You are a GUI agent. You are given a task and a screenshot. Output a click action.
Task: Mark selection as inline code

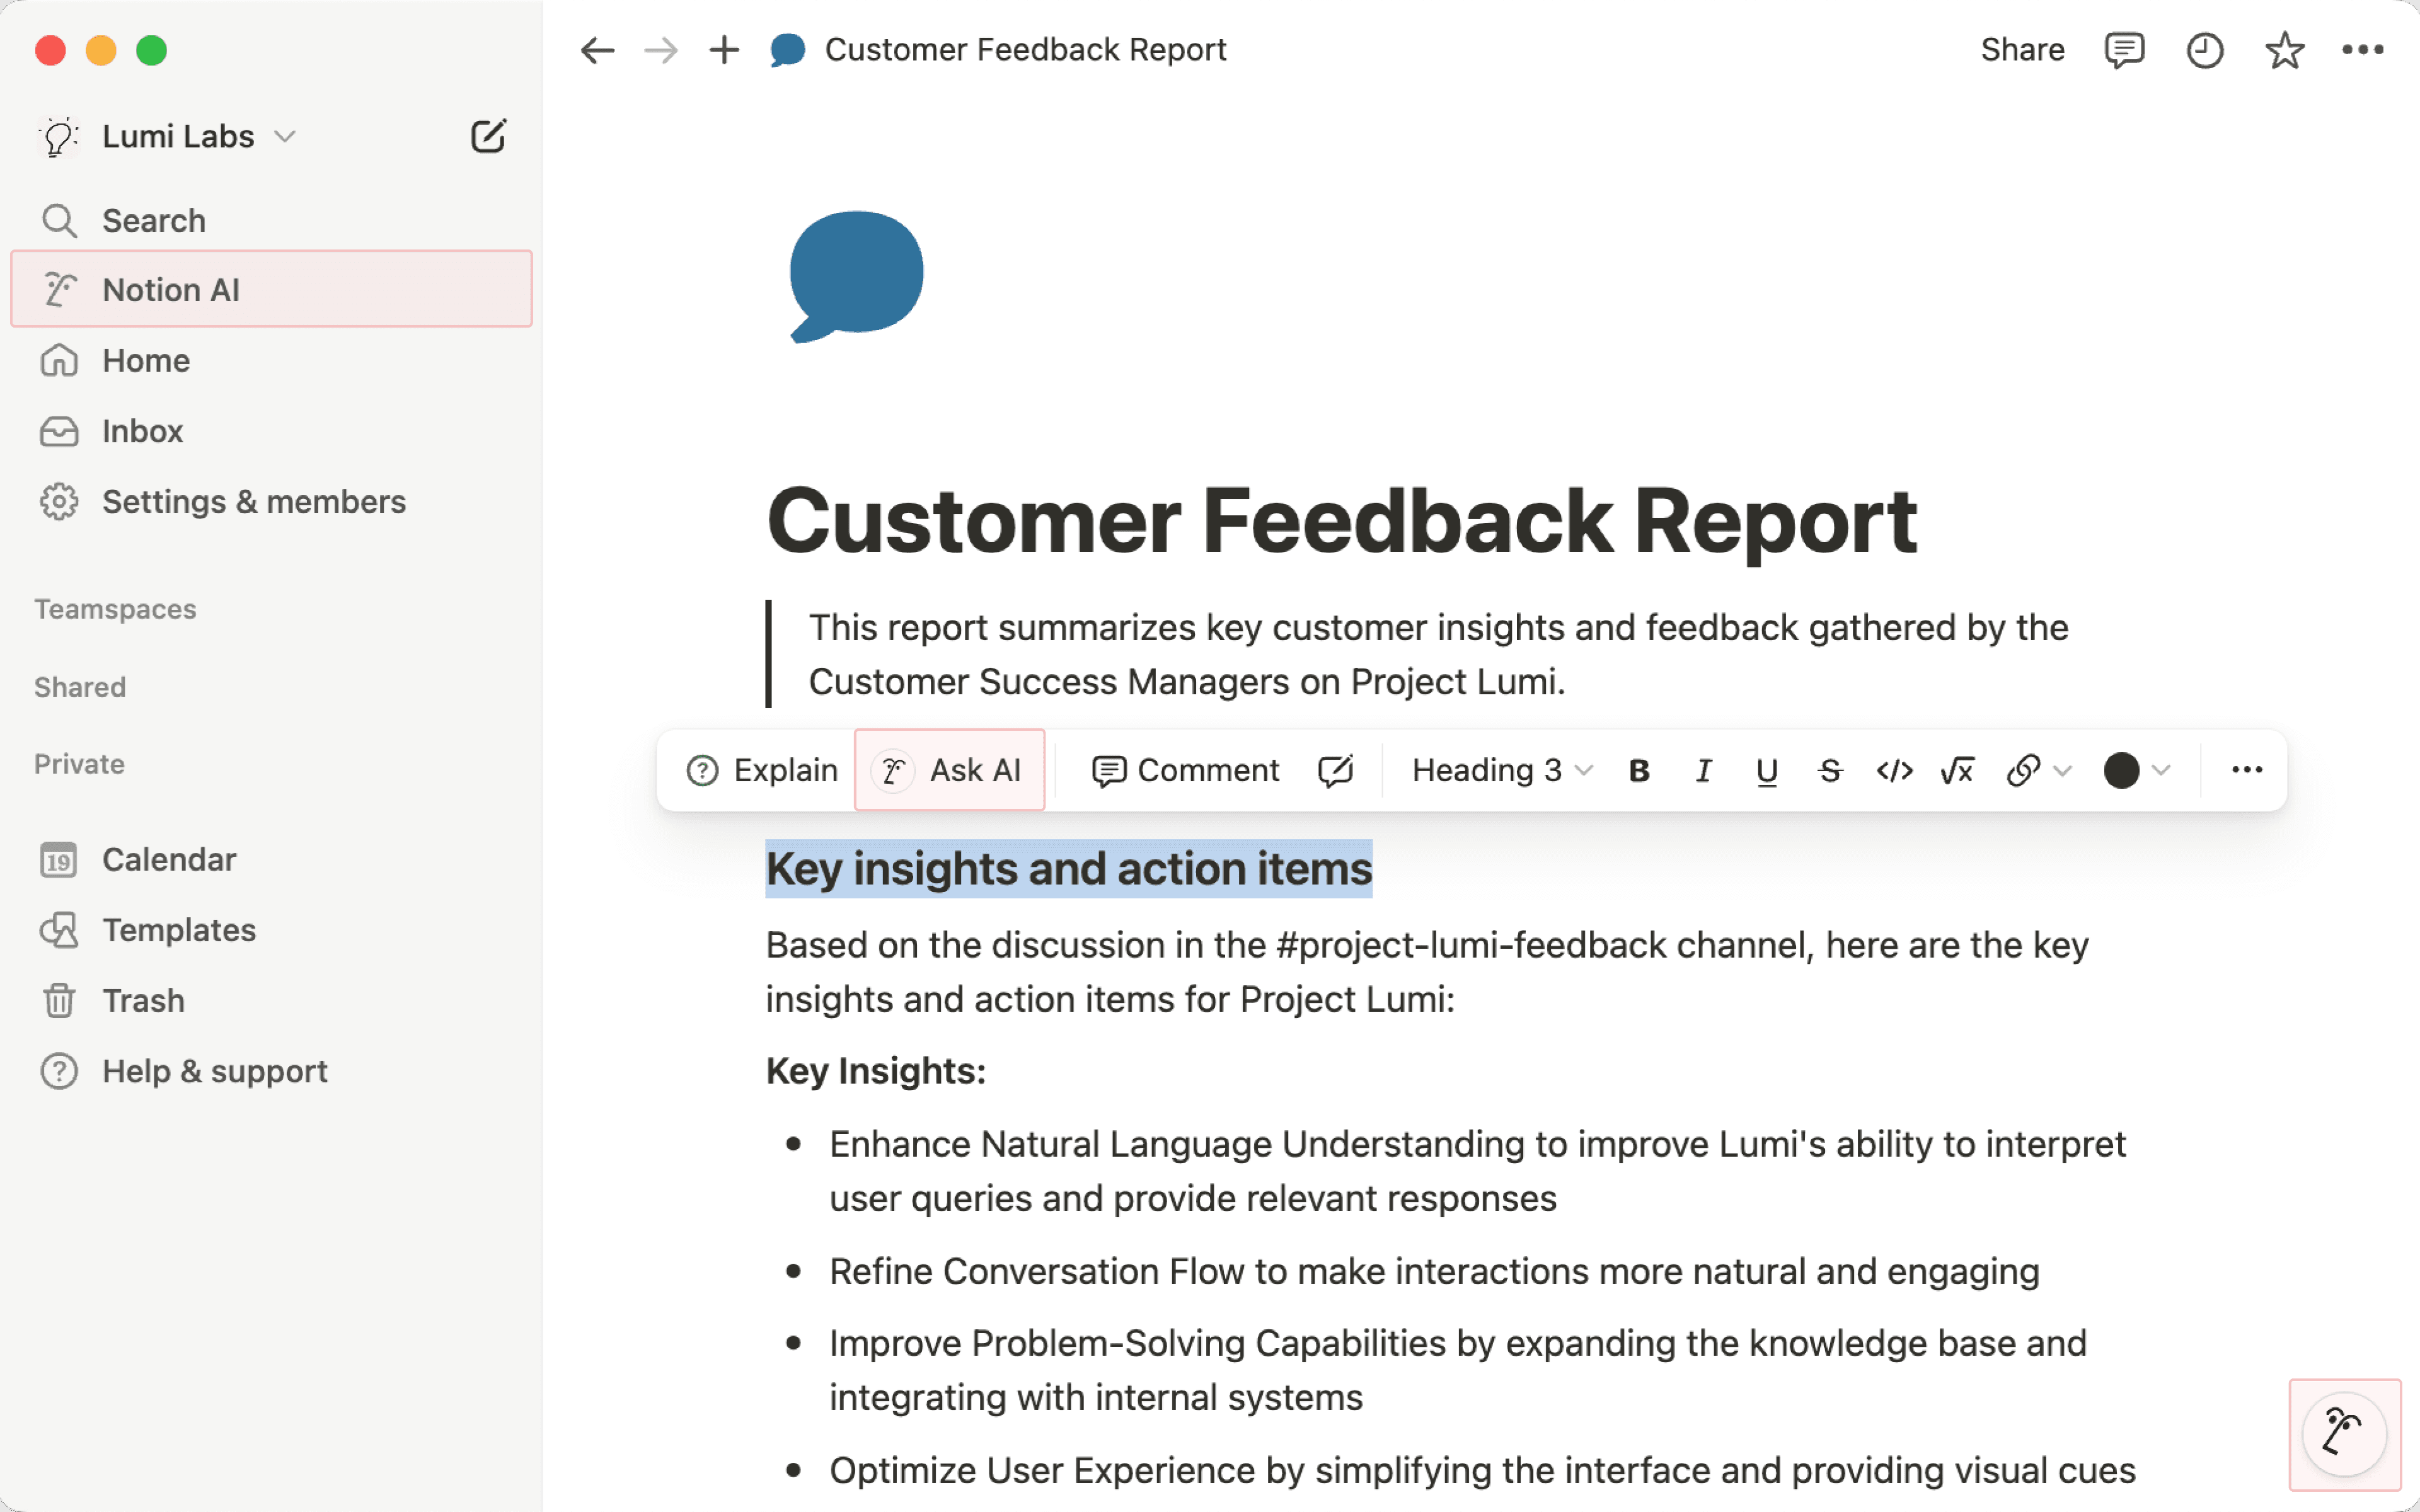(1894, 771)
